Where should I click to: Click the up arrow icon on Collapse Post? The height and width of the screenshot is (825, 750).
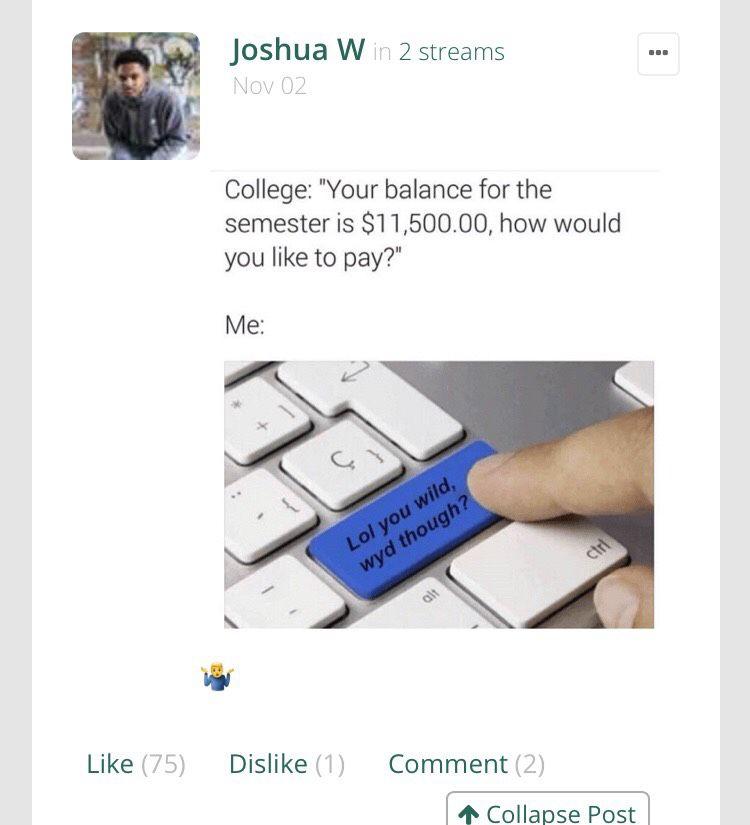pyautogui.click(x=468, y=814)
